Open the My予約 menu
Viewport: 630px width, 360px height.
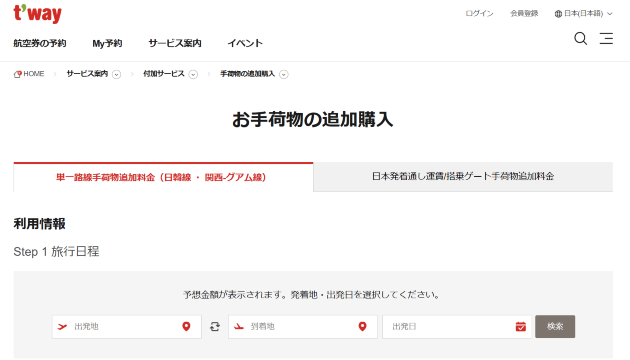(107, 43)
